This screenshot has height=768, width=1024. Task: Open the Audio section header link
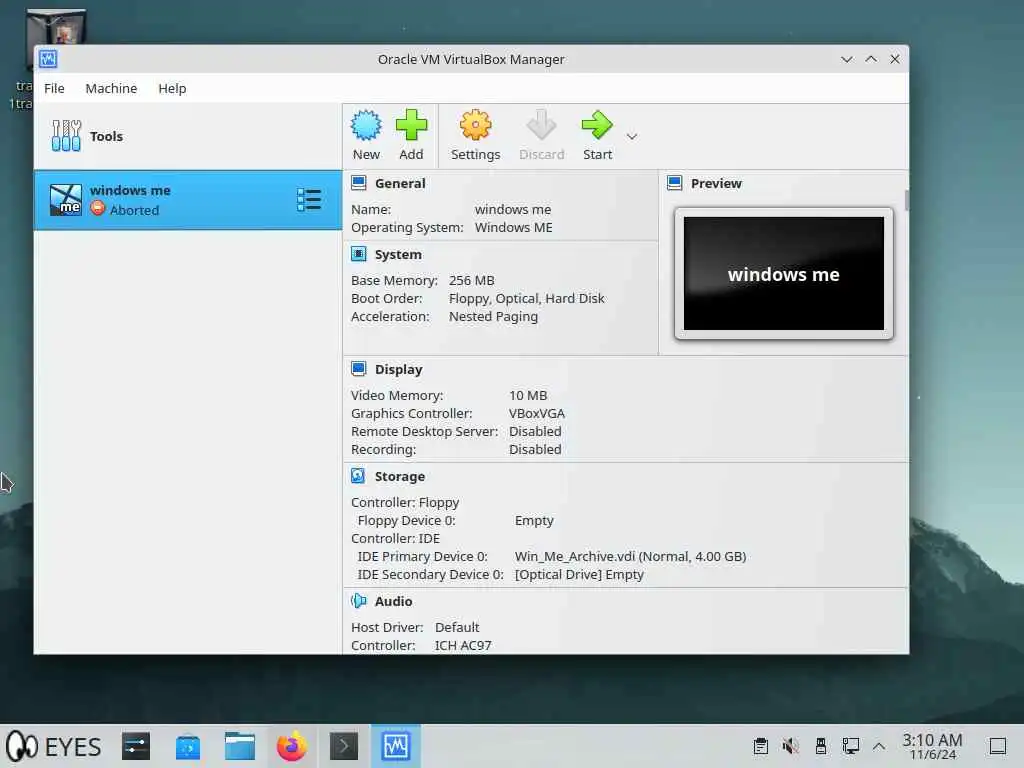point(393,601)
